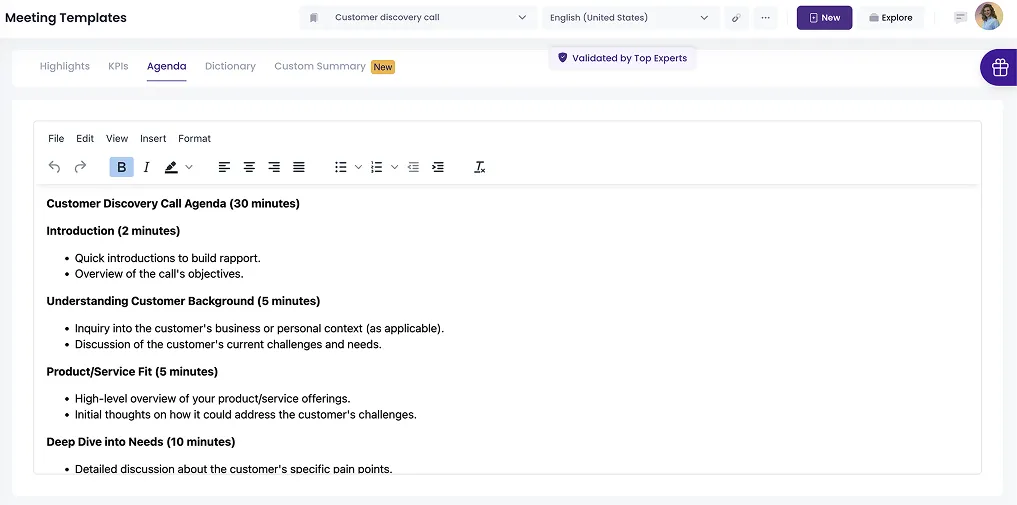Viewport: 1017px width, 505px height.
Task: Open the Format menu
Action: tap(195, 139)
